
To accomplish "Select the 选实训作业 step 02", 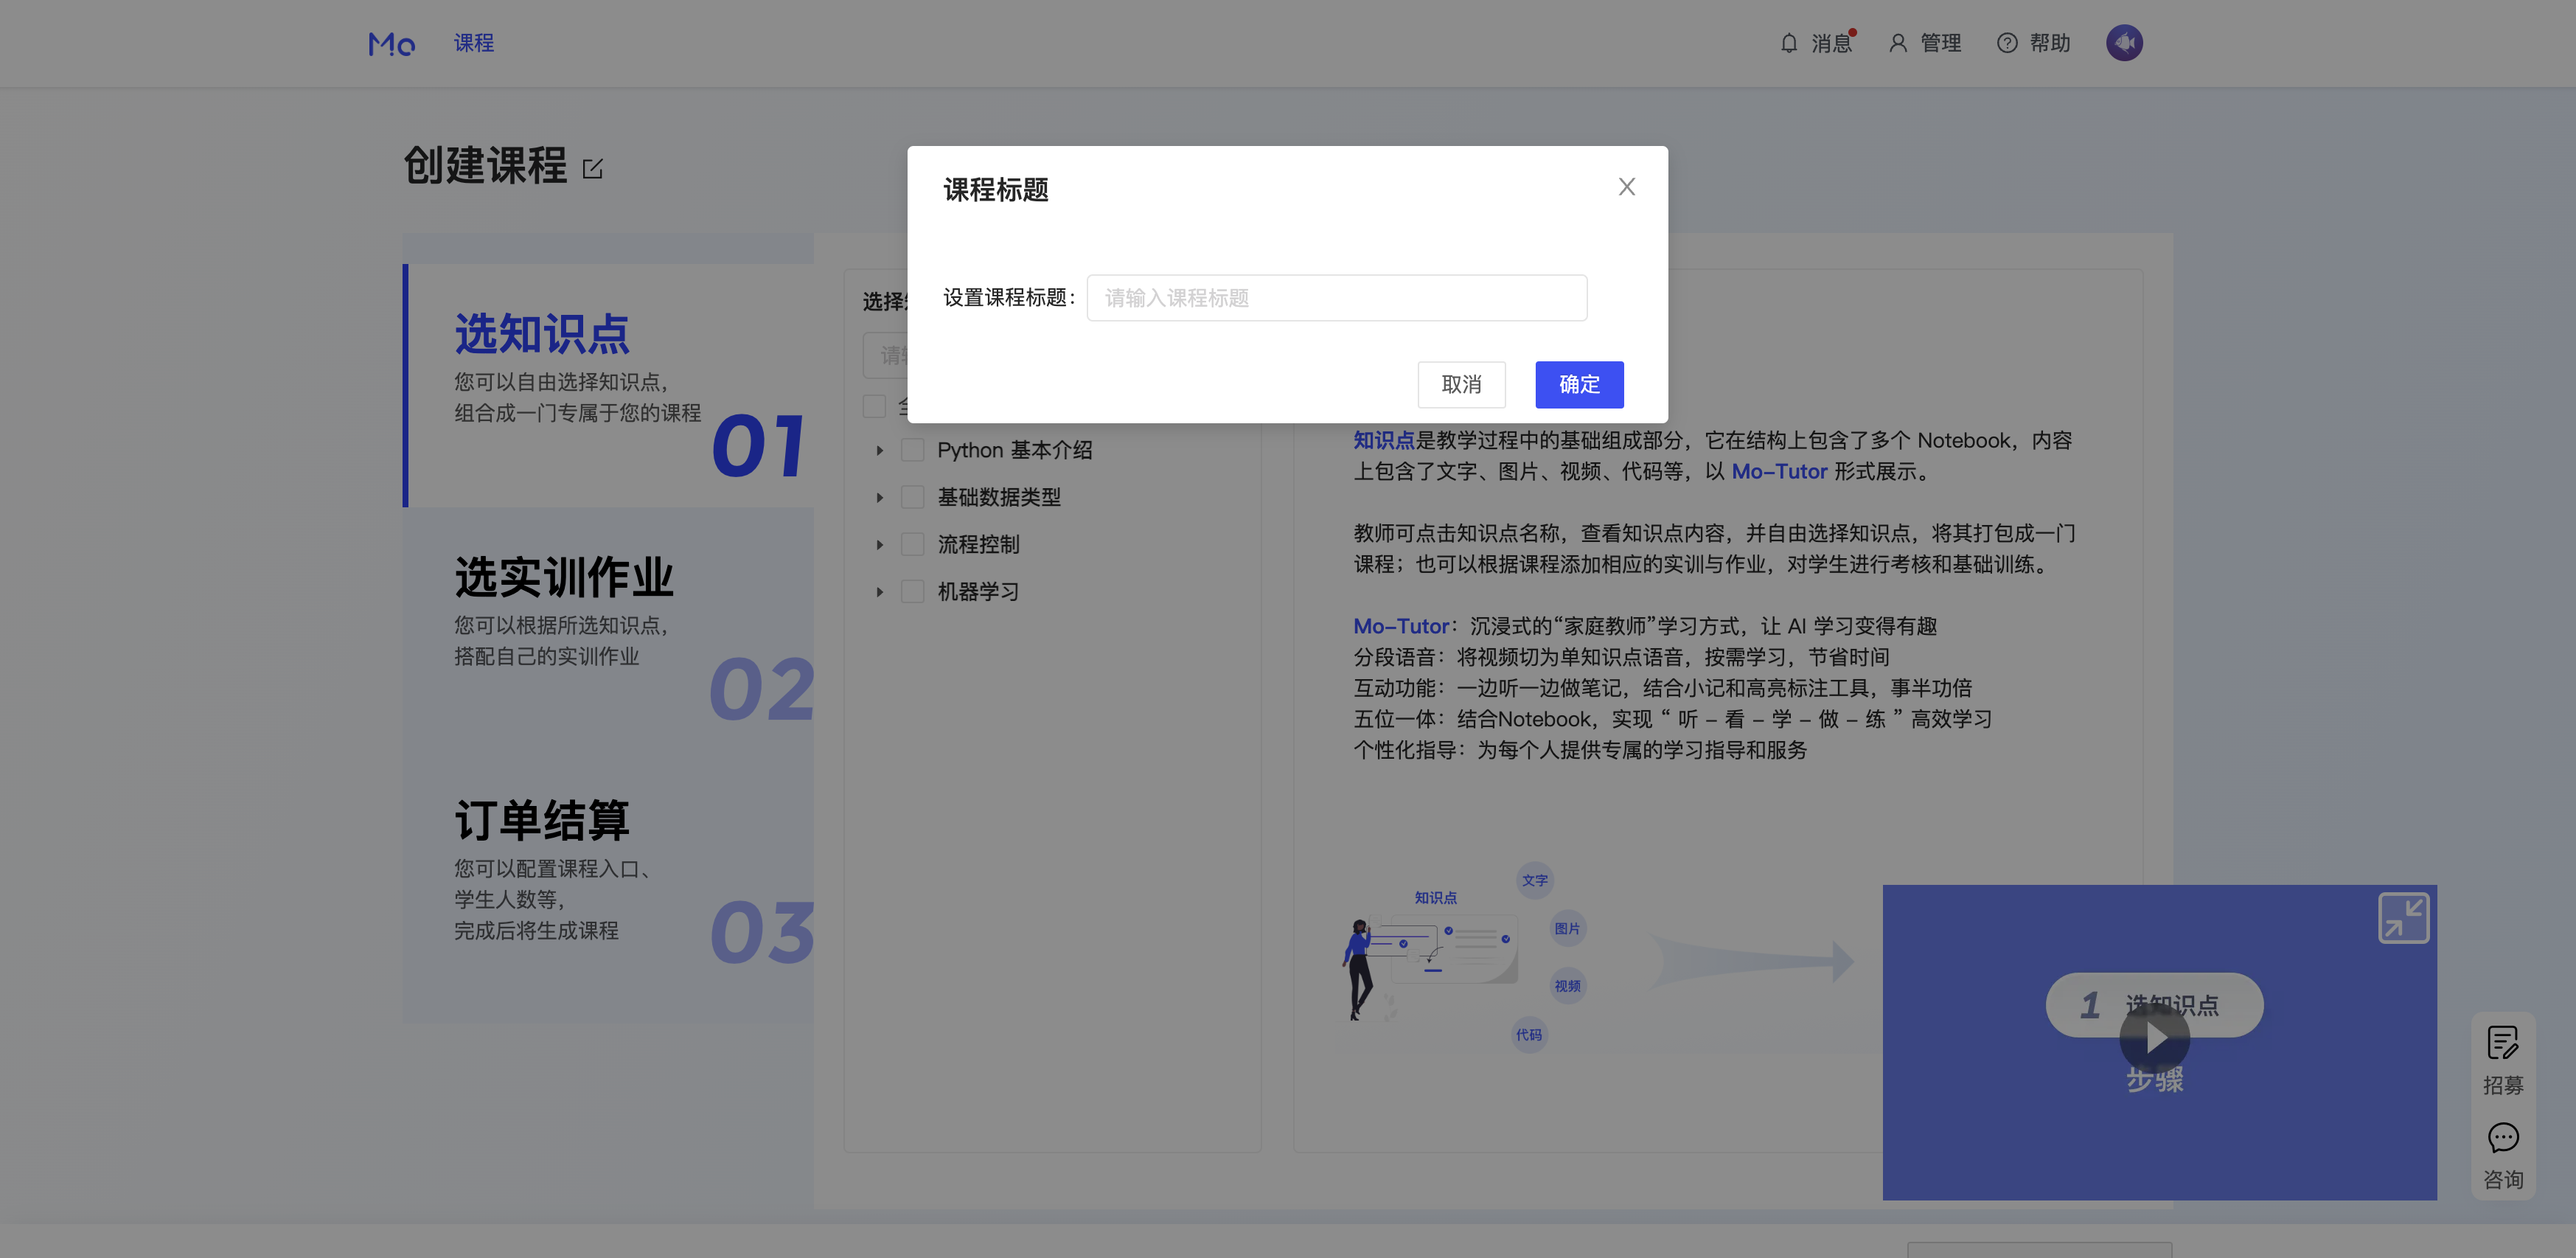I will point(609,630).
